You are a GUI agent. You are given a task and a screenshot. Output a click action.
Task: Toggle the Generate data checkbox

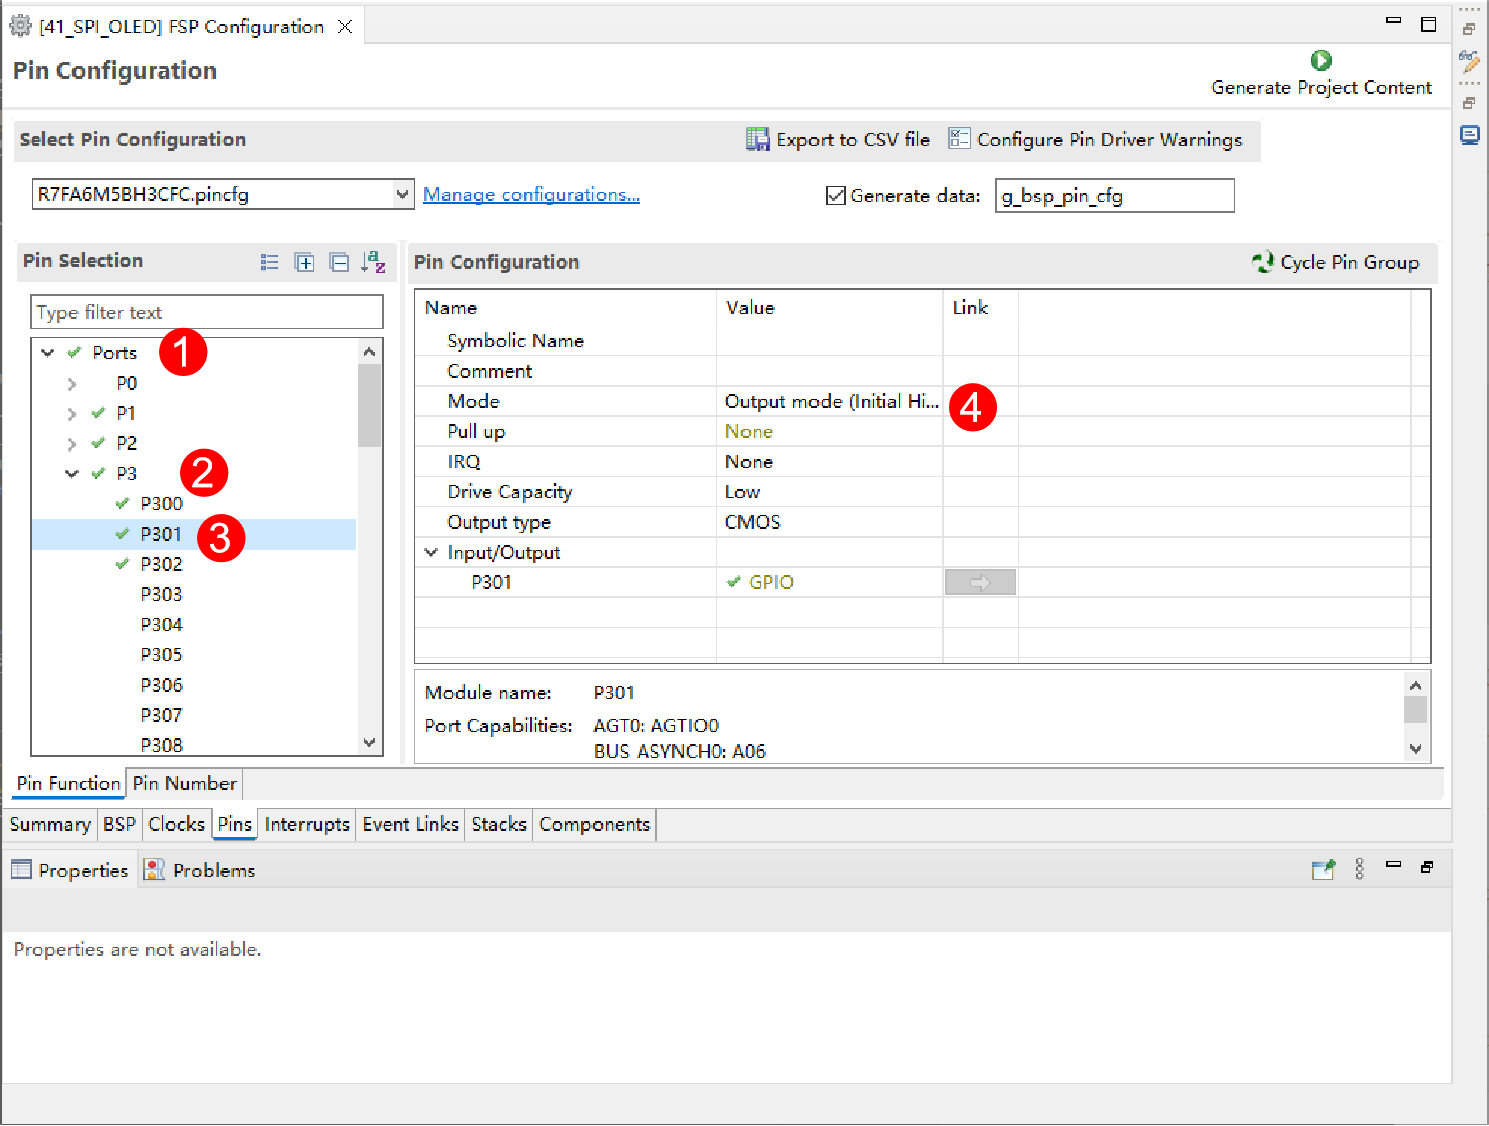pyautogui.click(x=836, y=196)
